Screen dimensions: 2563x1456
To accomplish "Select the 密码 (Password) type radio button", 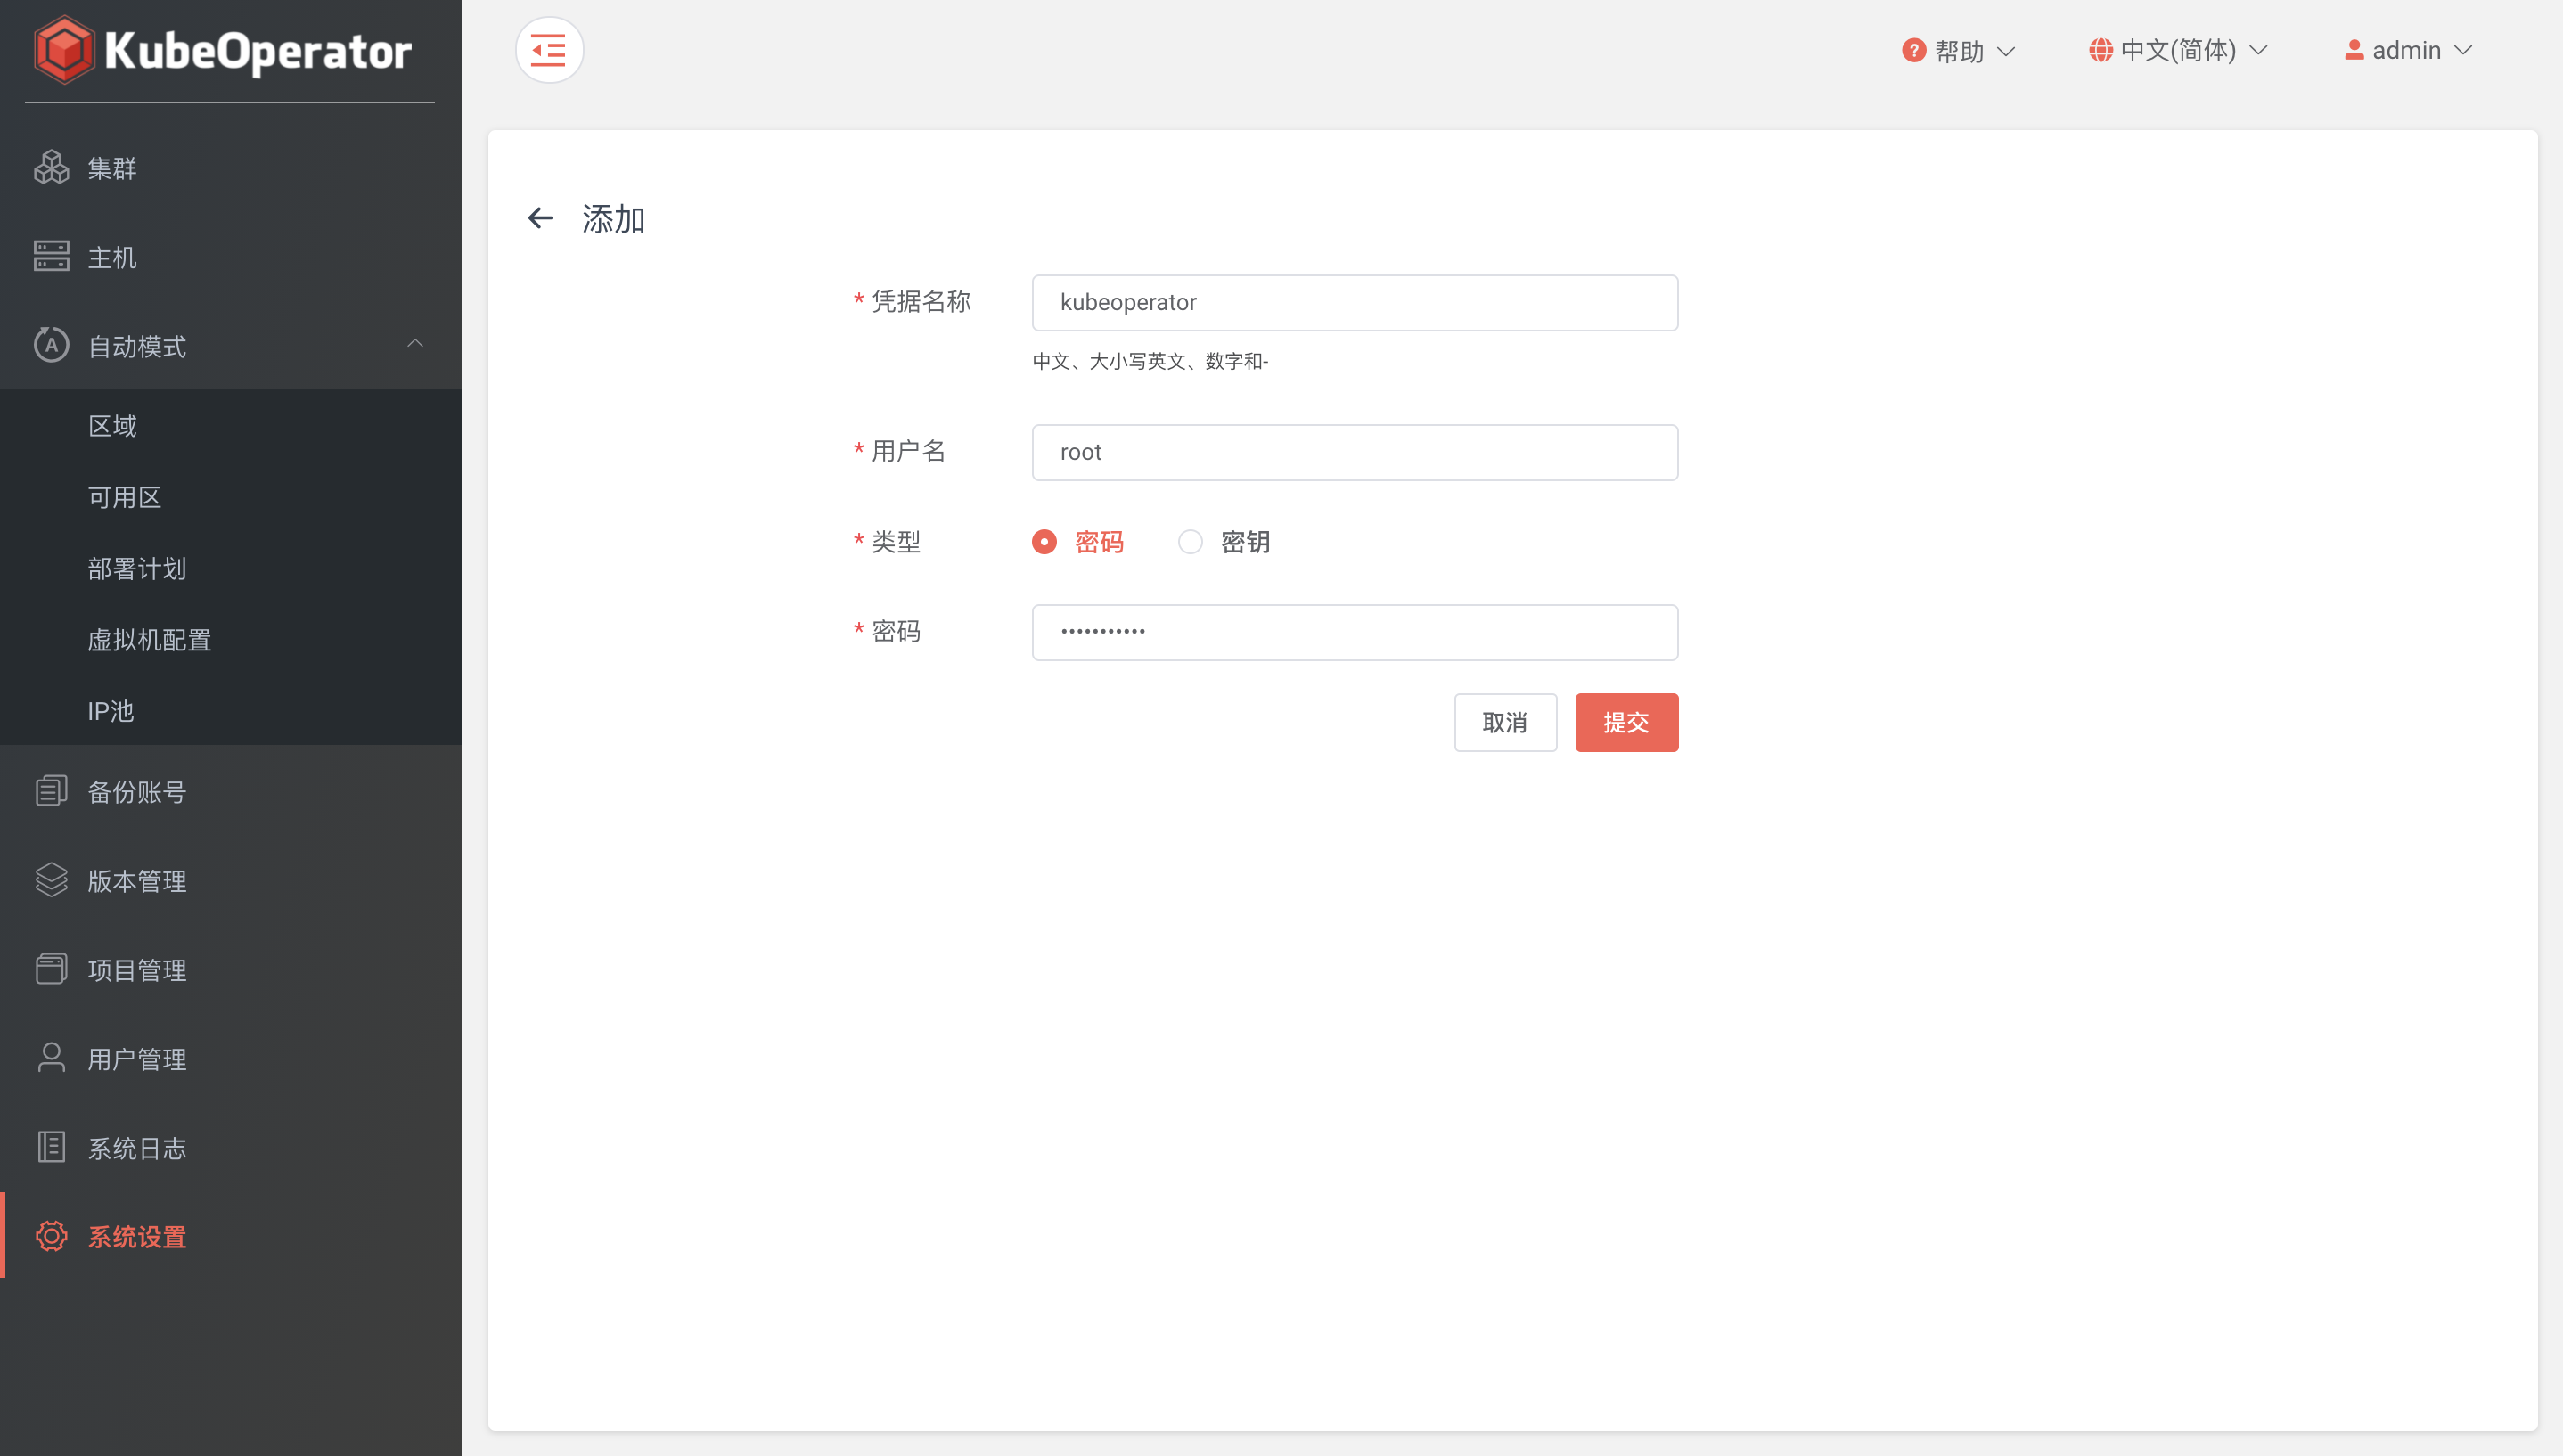I will [x=1044, y=541].
